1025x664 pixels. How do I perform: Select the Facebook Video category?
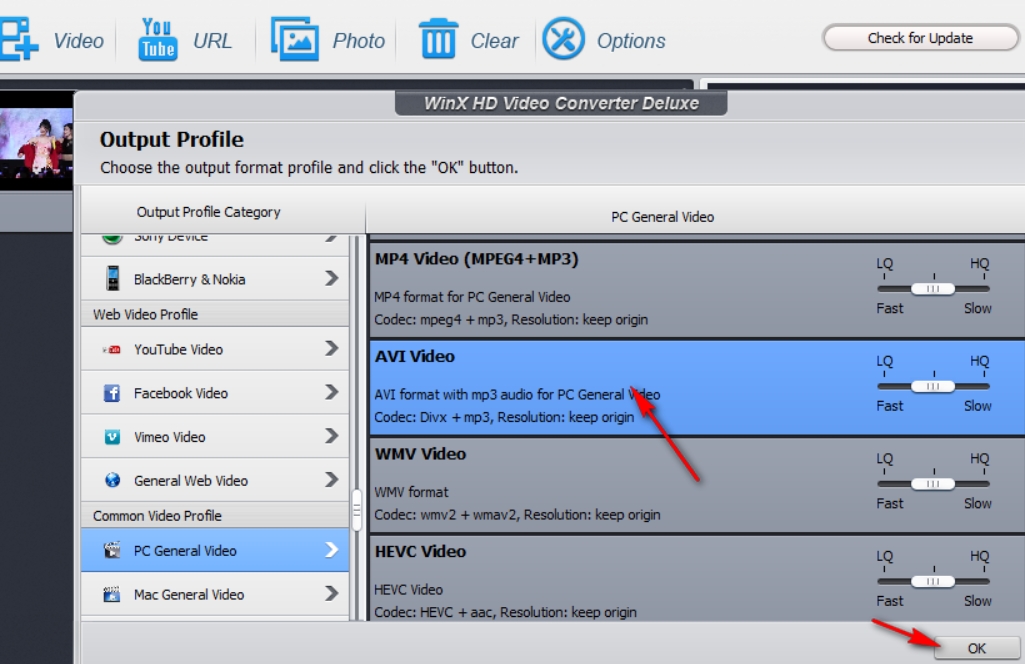pyautogui.click(x=215, y=393)
